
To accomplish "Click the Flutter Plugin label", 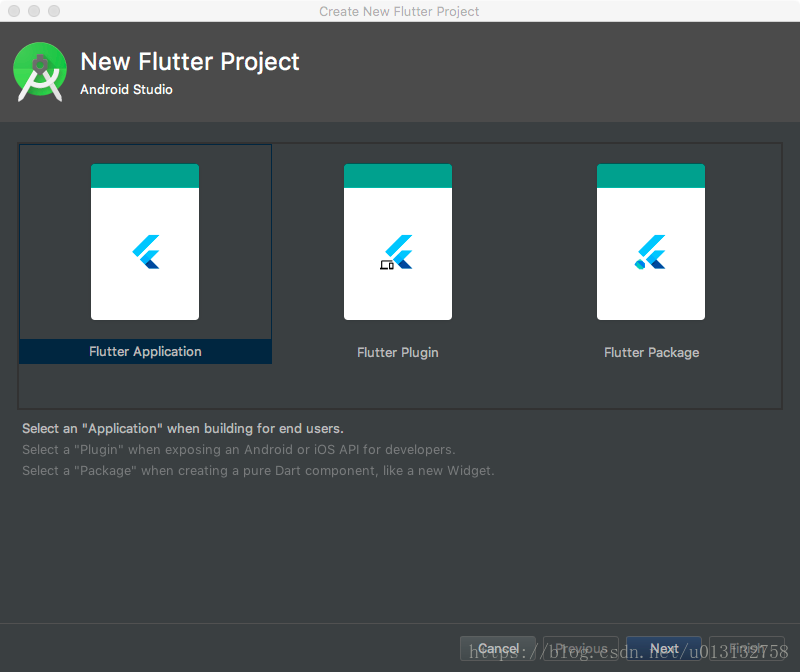I will point(398,353).
